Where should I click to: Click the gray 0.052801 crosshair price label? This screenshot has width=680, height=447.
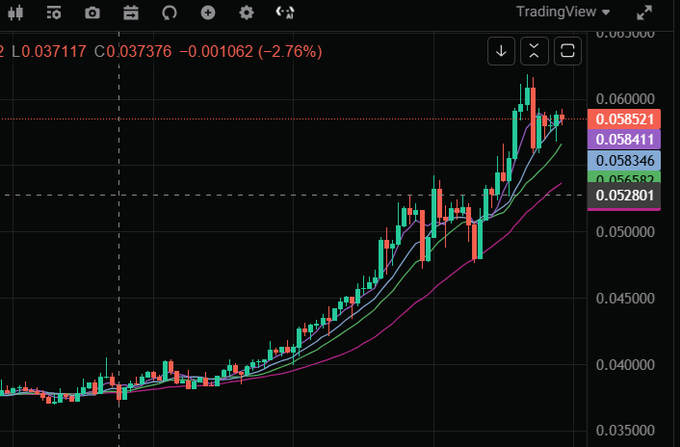click(624, 195)
